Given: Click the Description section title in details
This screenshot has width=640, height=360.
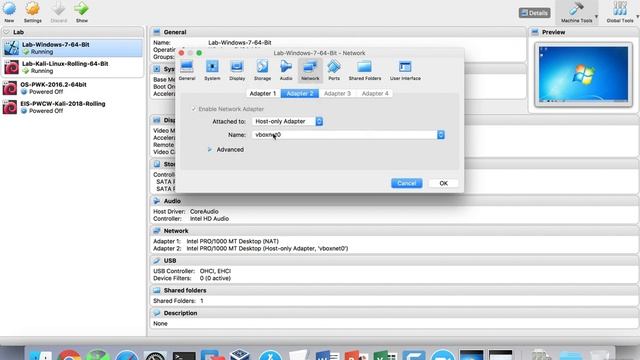Looking at the screenshot, I should pyautogui.click(x=180, y=313).
